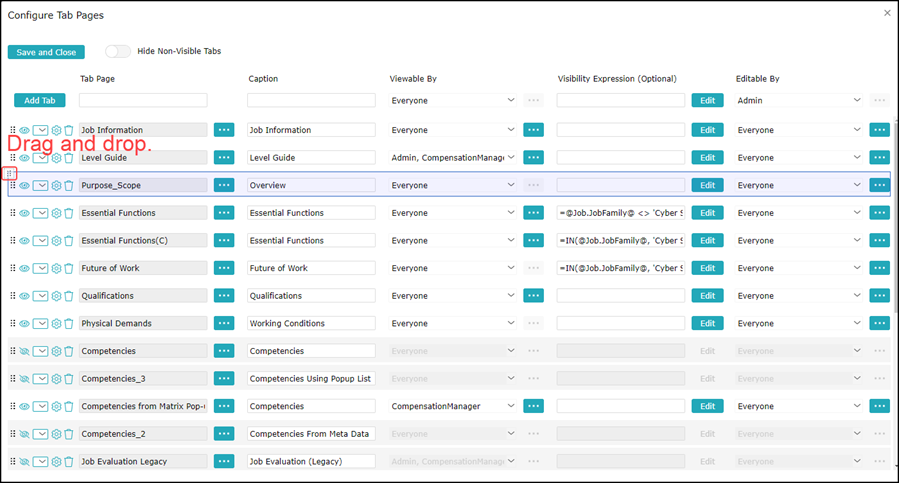The height and width of the screenshot is (483, 899).
Task: Click the Add Tab button
Action: [x=40, y=100]
